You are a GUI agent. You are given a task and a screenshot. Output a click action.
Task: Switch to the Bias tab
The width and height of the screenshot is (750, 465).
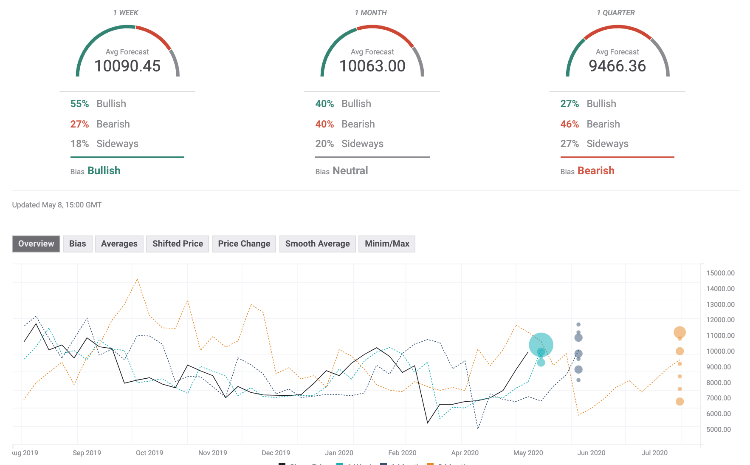tap(77, 243)
